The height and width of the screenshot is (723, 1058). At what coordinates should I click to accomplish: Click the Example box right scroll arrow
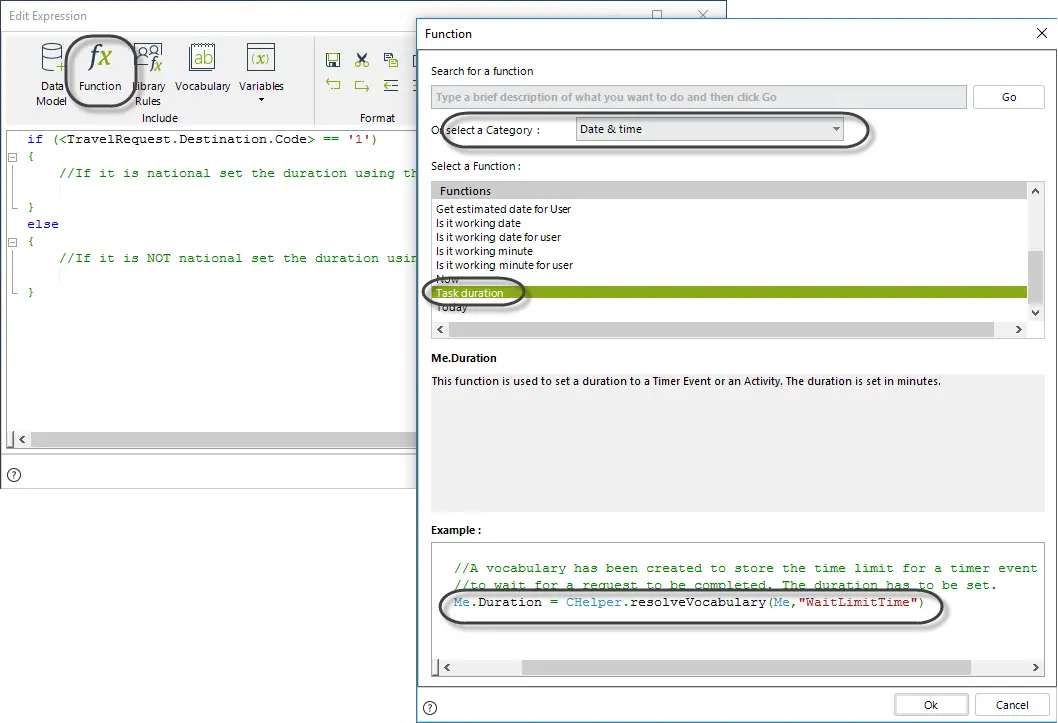pos(1036,667)
